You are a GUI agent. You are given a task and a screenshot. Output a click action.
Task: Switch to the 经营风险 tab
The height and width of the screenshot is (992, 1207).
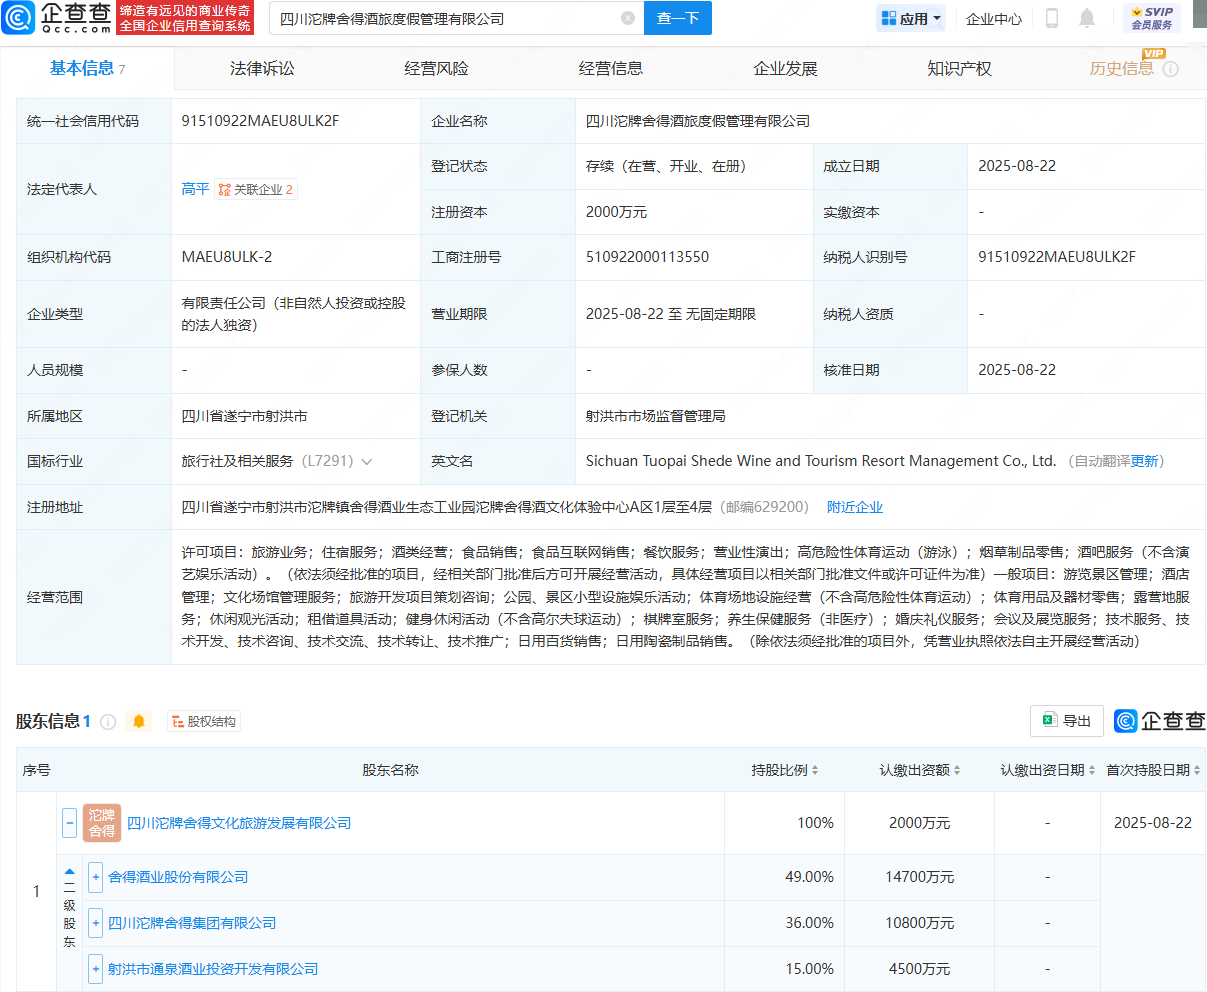(436, 68)
